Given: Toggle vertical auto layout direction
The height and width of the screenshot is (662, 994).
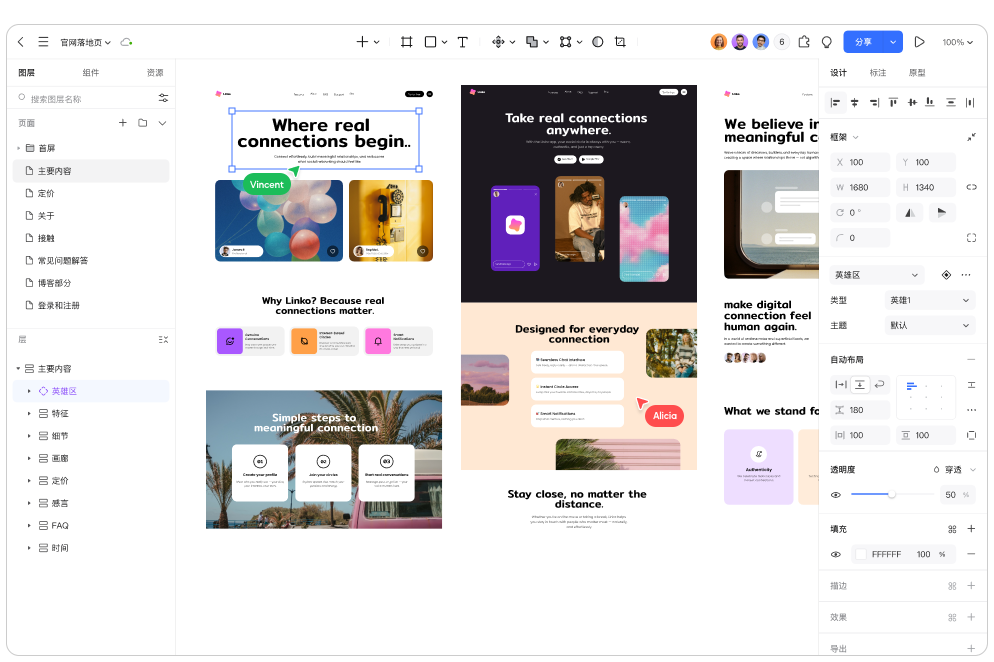Looking at the screenshot, I should 860,385.
